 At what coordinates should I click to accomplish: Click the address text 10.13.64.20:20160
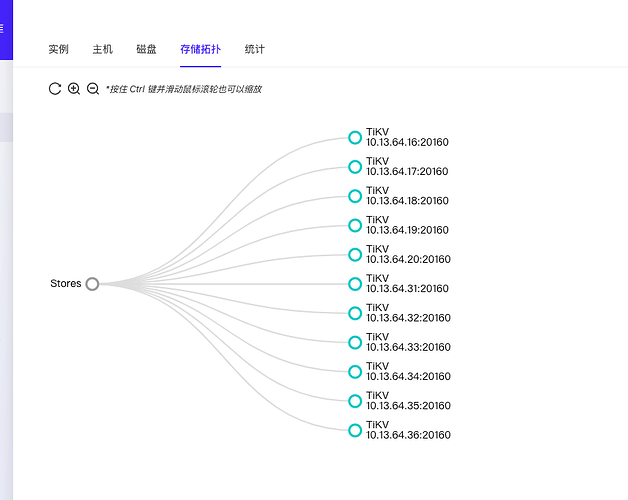tap(409, 259)
